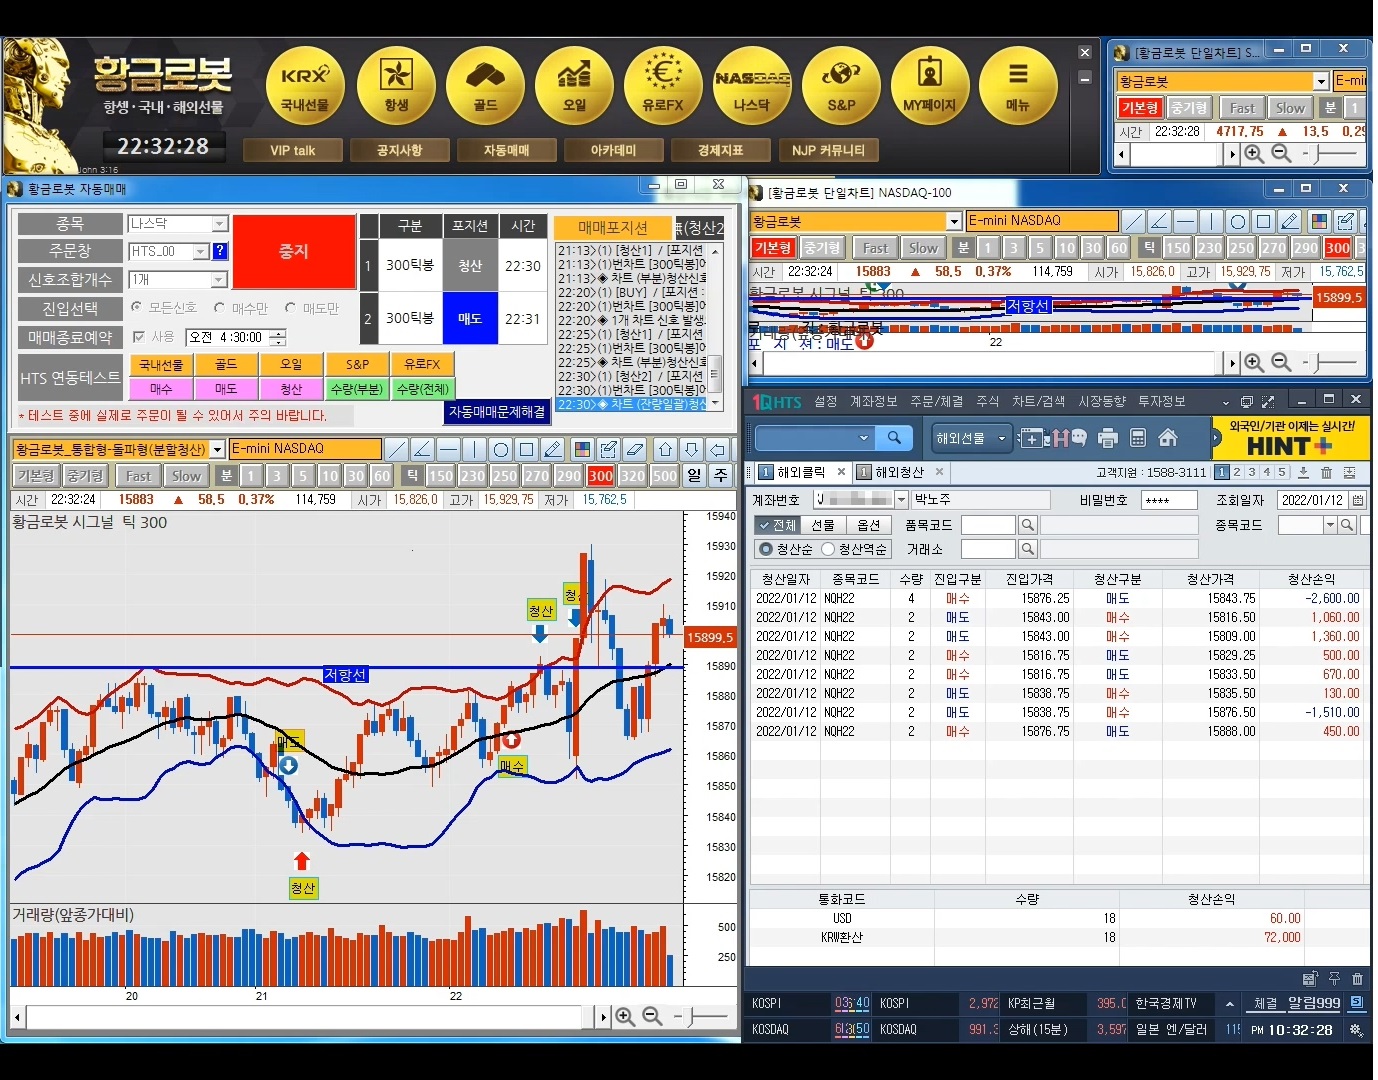This screenshot has width=1378, height=1080.
Task: Click the VIP talk button
Action: 292,150
